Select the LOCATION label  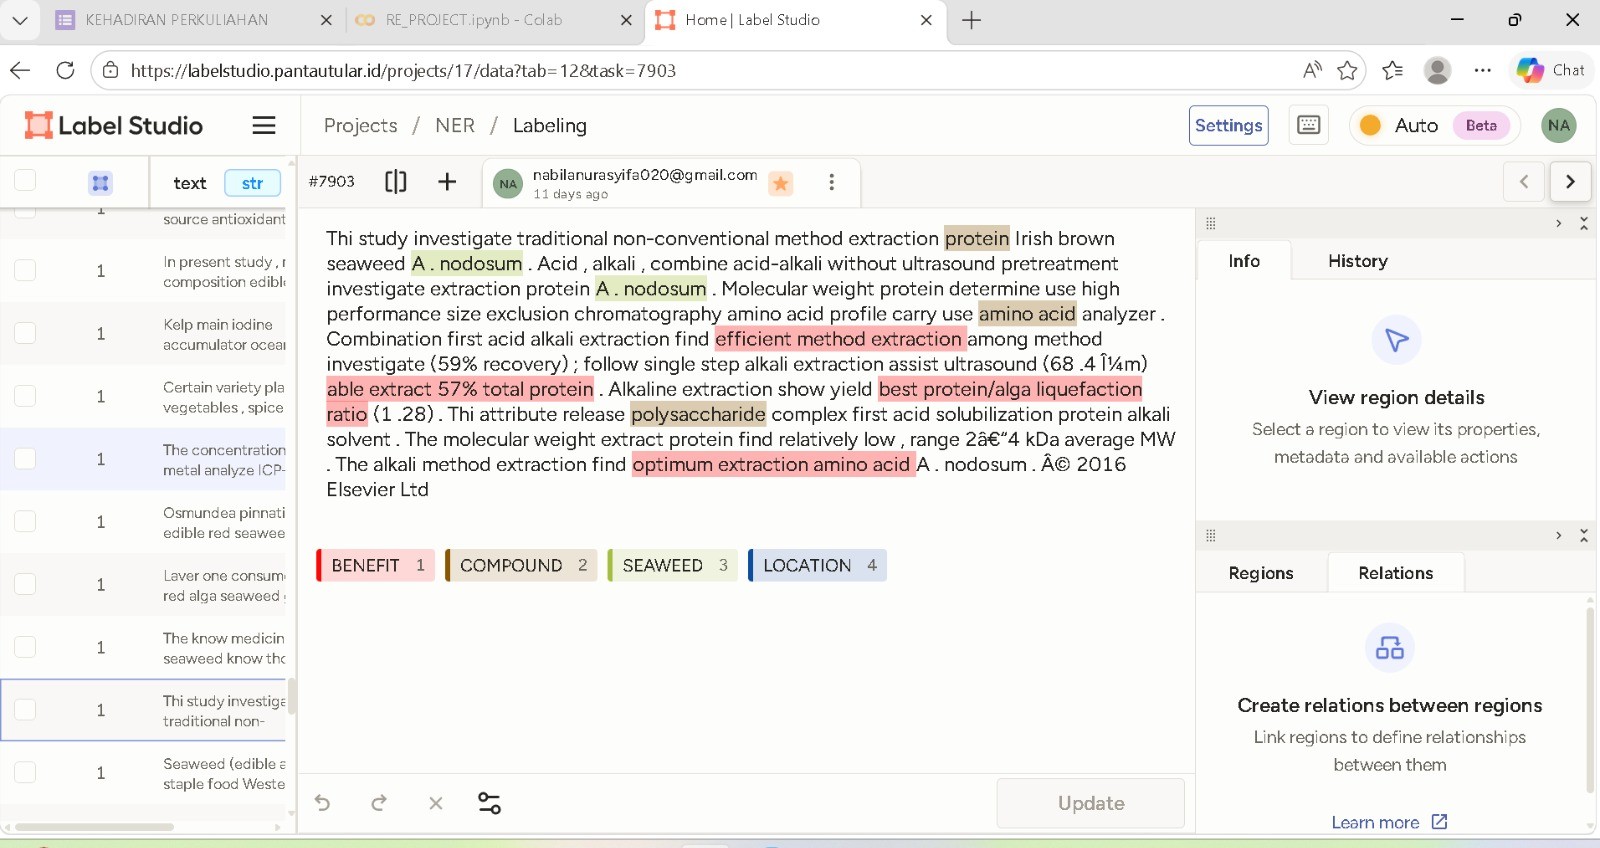click(817, 565)
